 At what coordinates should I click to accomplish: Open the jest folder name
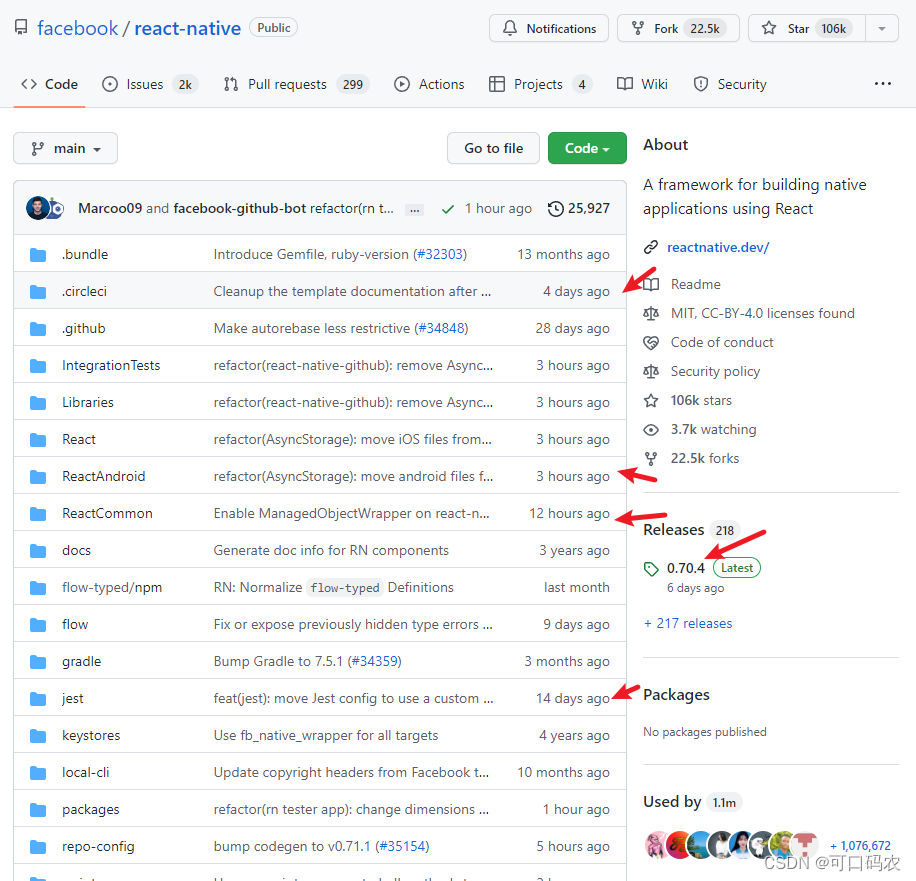tap(73, 699)
